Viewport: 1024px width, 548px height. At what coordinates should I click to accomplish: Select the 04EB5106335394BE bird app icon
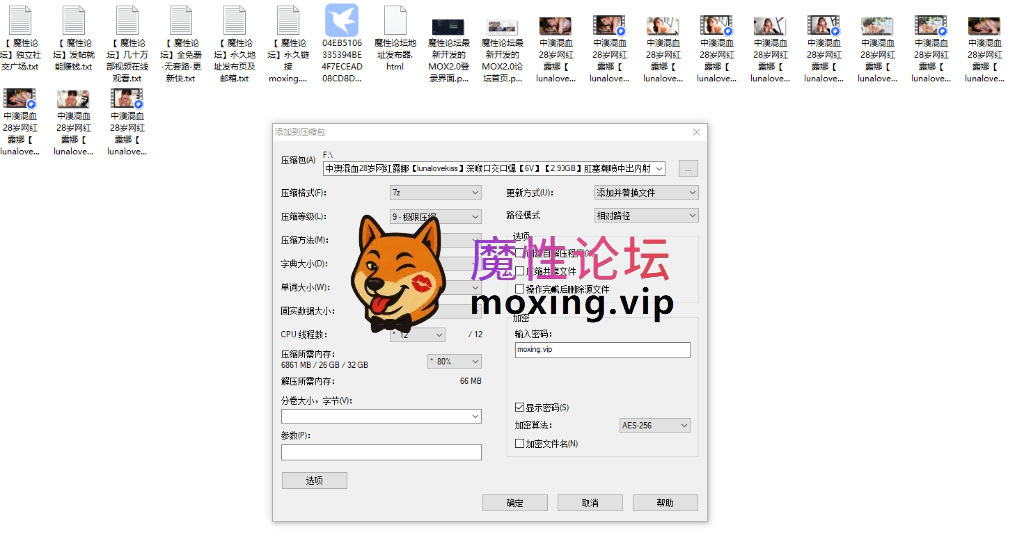tap(342, 20)
